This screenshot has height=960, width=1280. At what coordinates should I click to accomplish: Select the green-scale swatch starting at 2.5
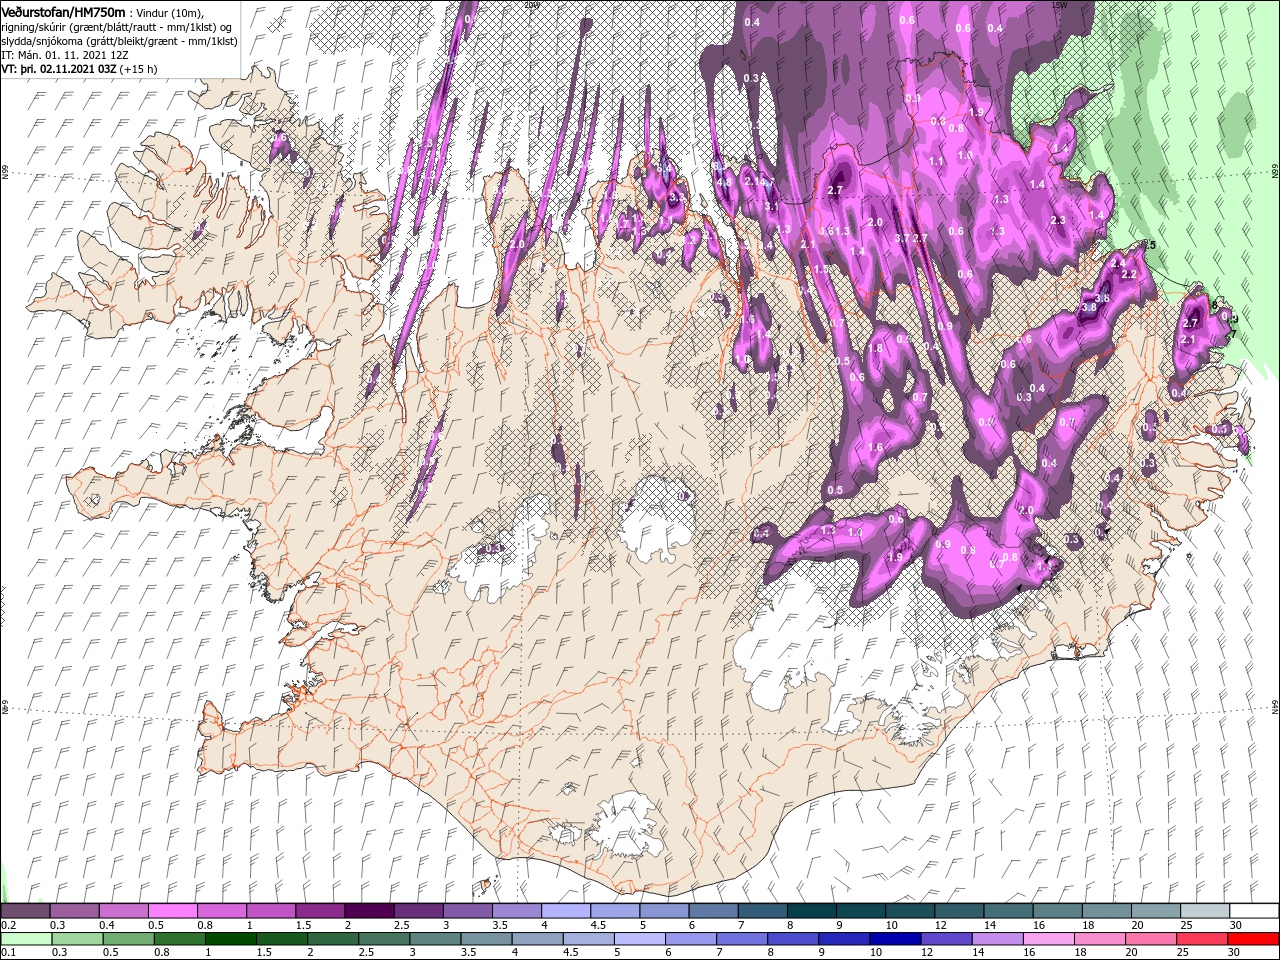(384, 939)
